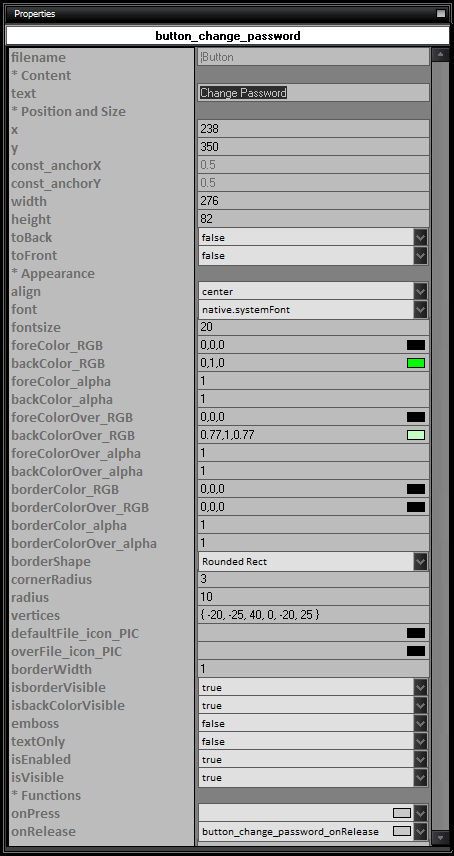The image size is (454, 856).
Task: Click the Properties panel title tab
Action: [x=34, y=14]
